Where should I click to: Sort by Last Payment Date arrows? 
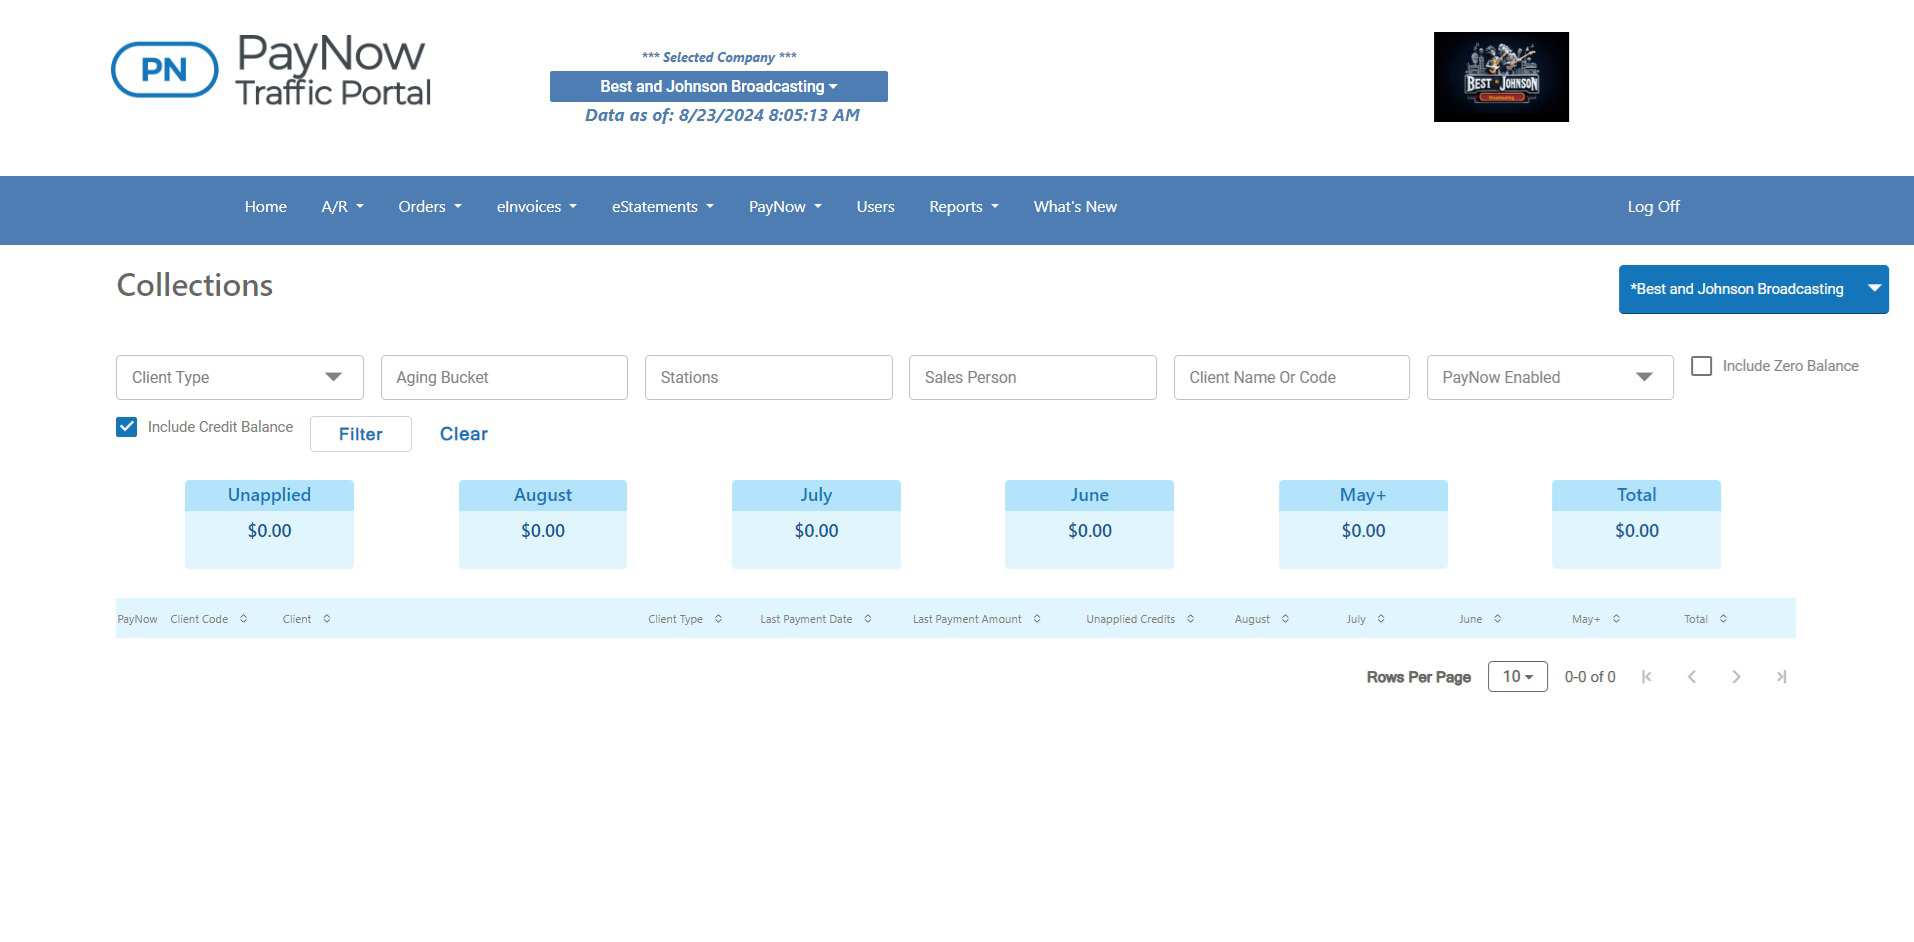pyautogui.click(x=868, y=619)
